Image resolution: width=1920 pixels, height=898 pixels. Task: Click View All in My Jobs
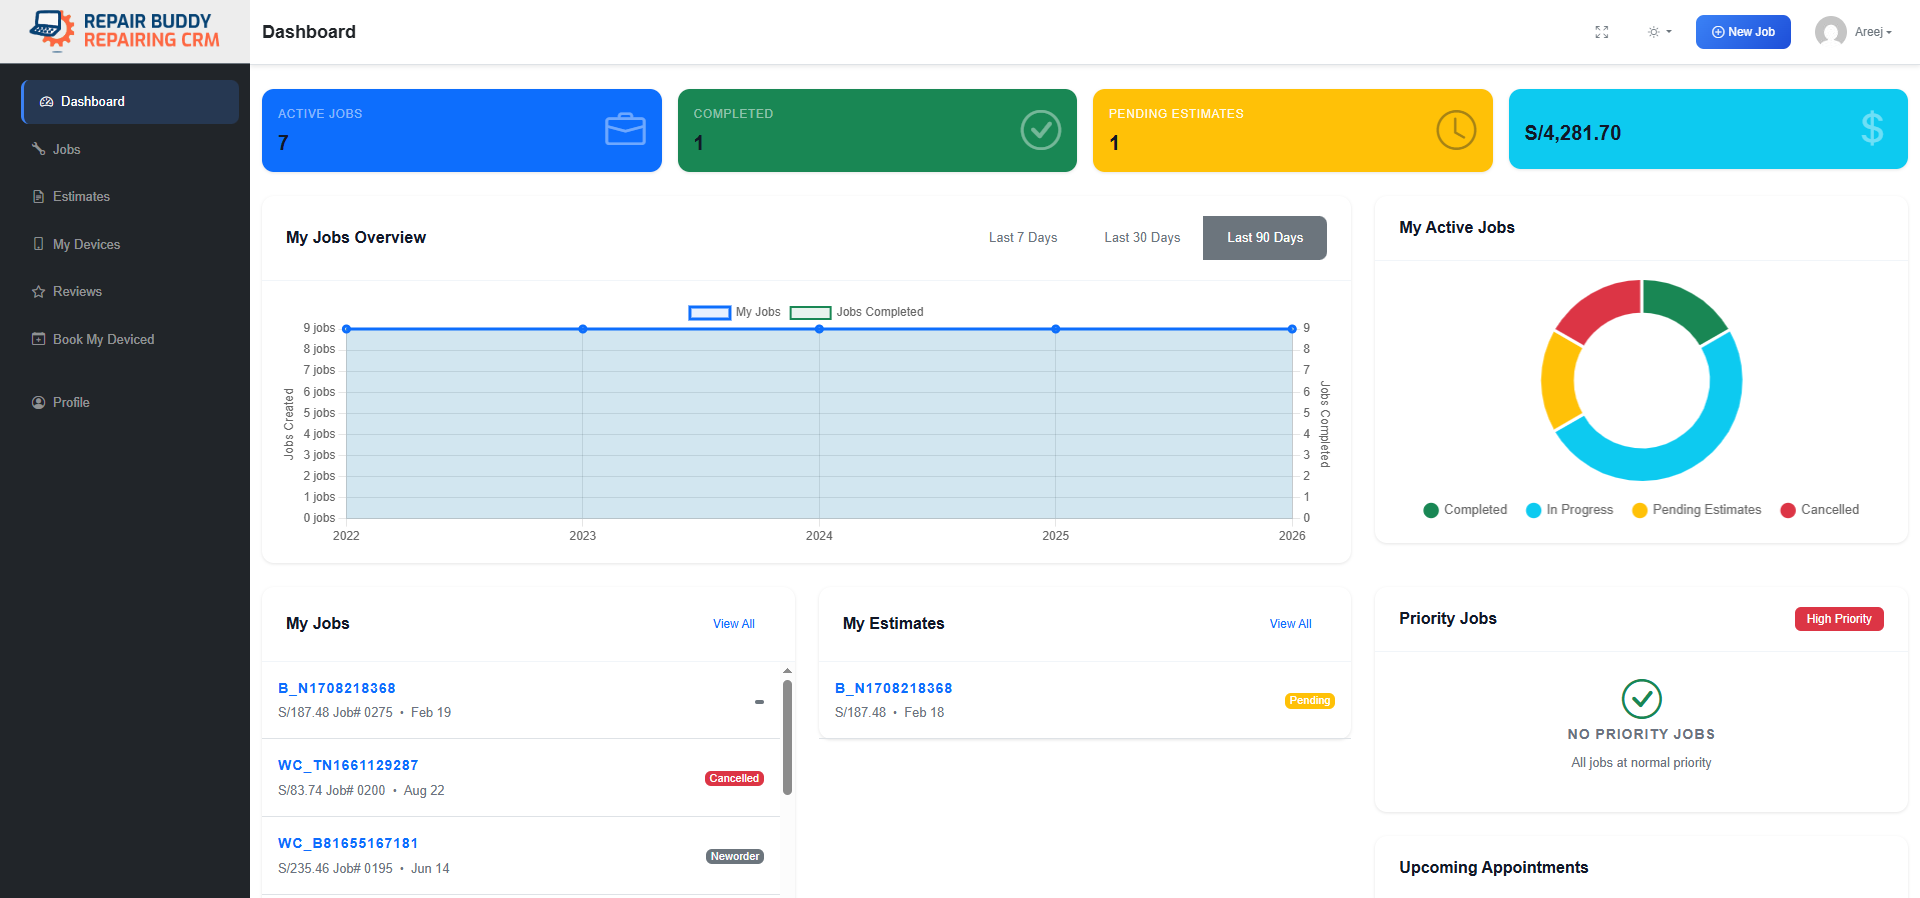pyautogui.click(x=733, y=624)
